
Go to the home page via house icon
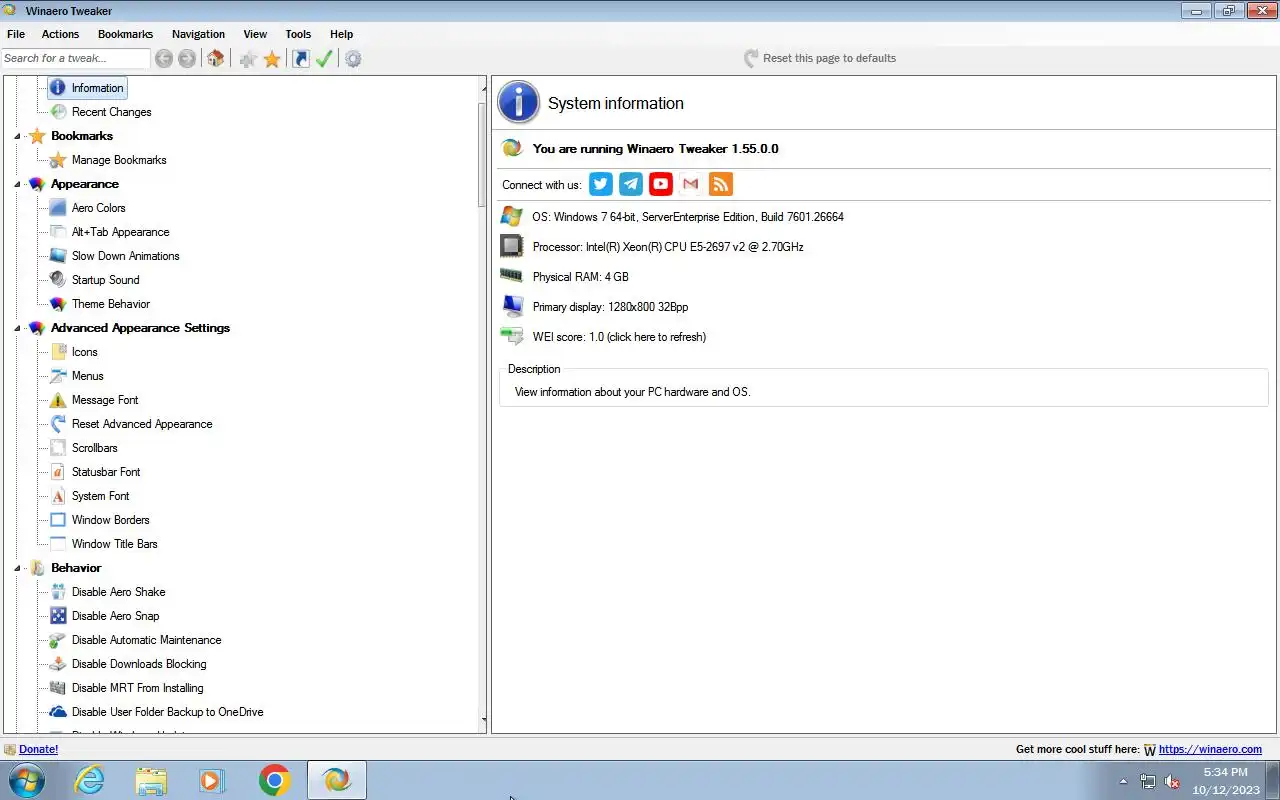[x=215, y=59]
